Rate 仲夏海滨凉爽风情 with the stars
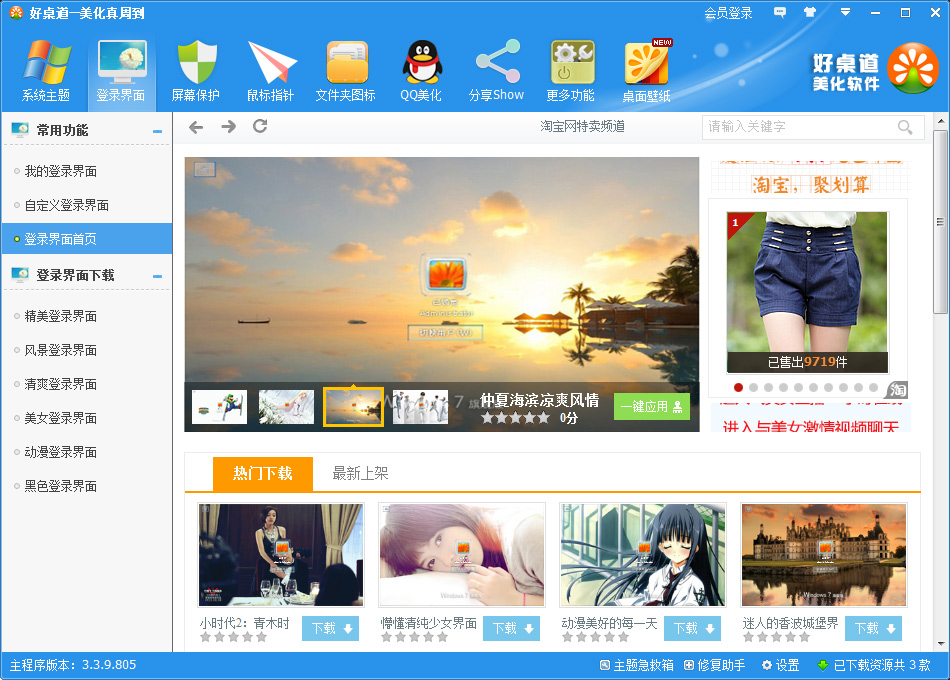The width and height of the screenshot is (950, 680). (516, 418)
